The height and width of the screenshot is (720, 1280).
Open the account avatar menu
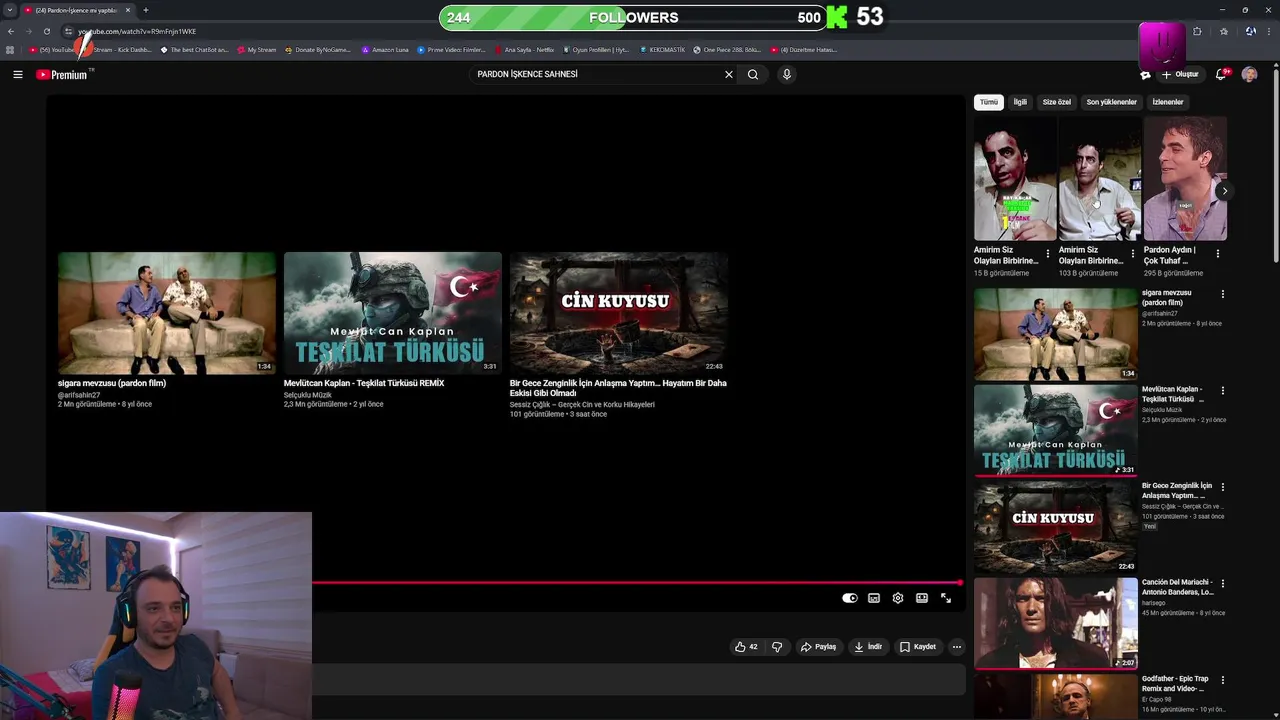click(x=1249, y=74)
